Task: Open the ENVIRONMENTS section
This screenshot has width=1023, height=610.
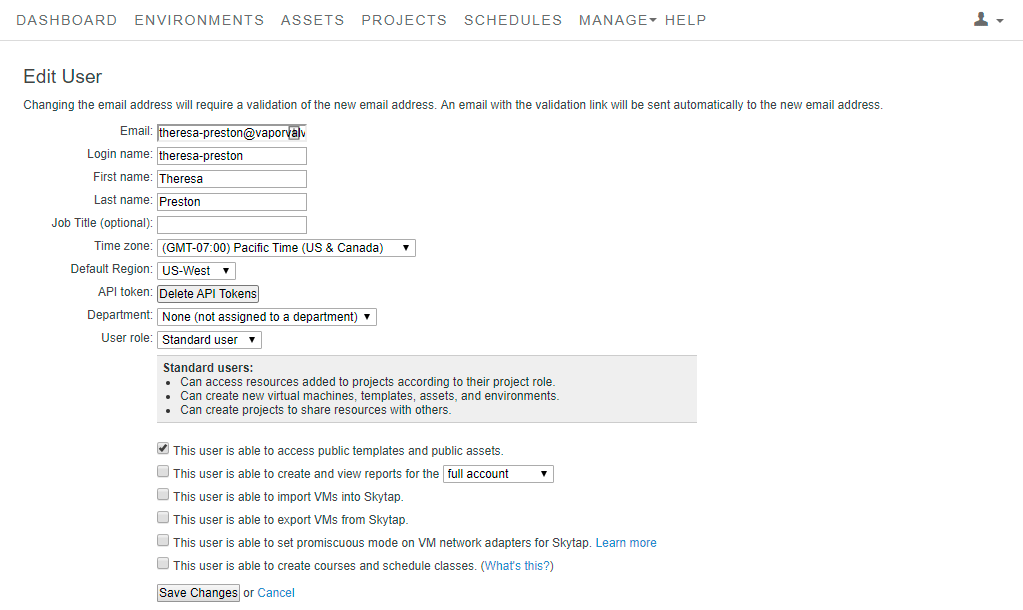Action: [x=198, y=19]
